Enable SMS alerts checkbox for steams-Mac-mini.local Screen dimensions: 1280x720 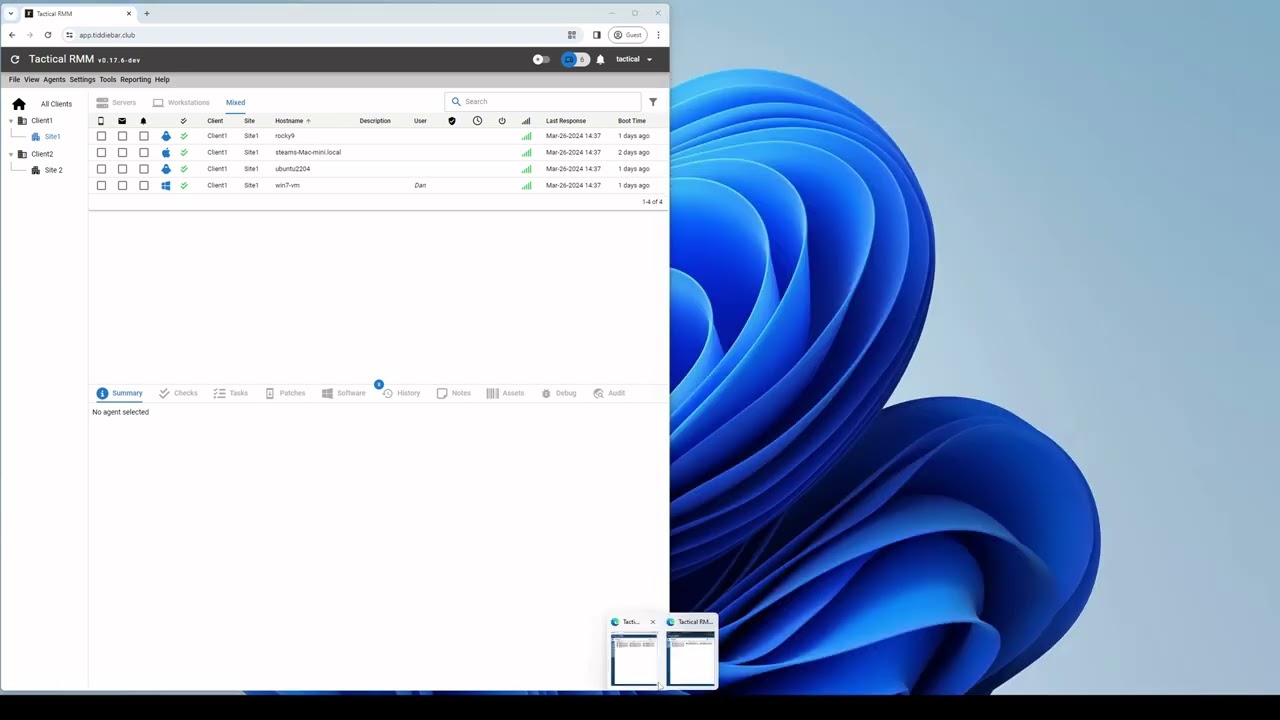pos(101,152)
